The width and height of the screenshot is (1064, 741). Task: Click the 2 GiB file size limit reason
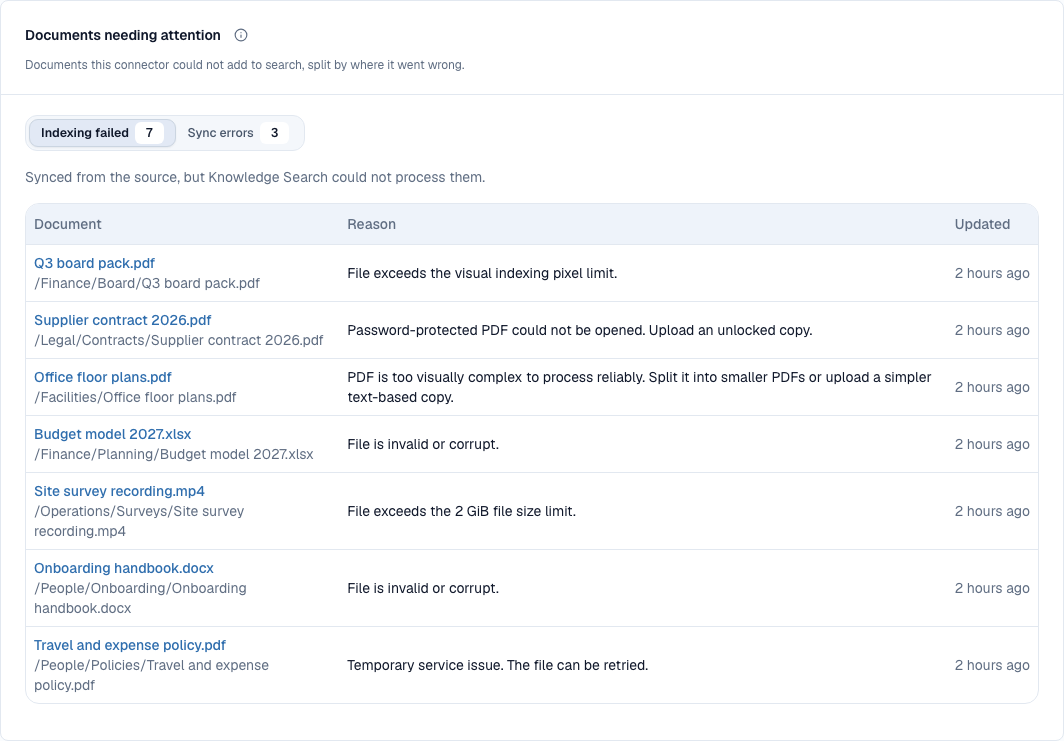point(461,512)
